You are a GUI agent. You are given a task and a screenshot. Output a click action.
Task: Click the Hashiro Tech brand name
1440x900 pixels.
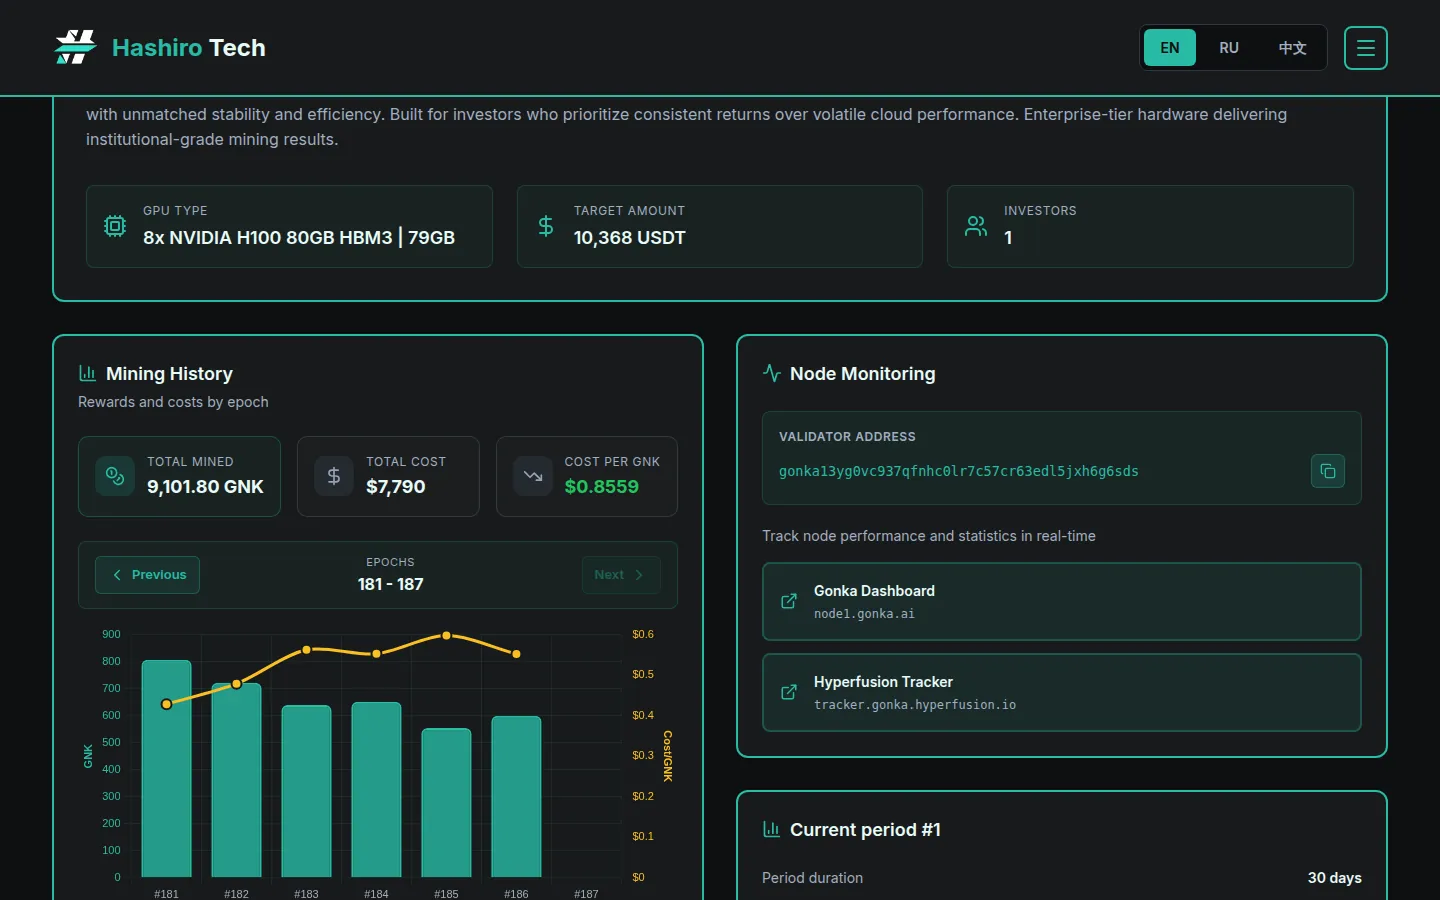(x=189, y=48)
